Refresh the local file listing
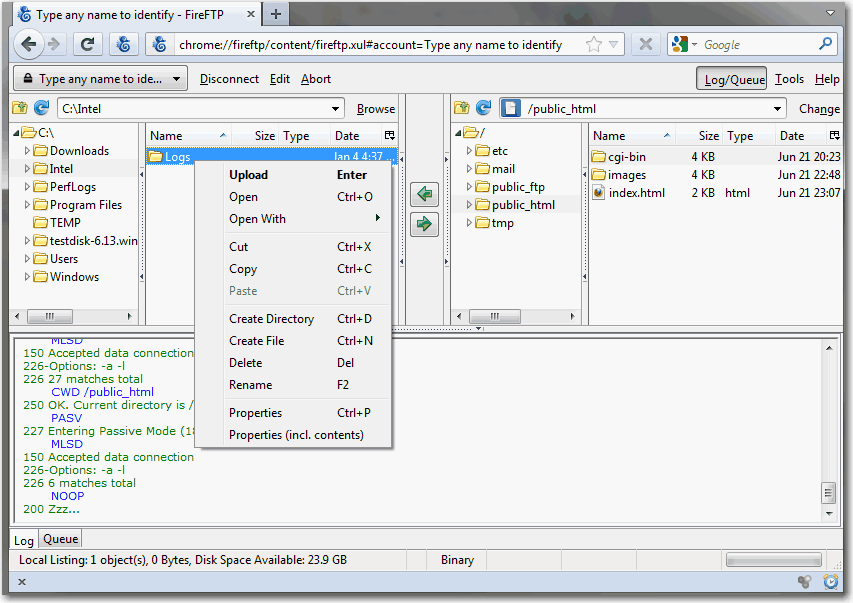The height and width of the screenshot is (603, 853). tap(42, 108)
